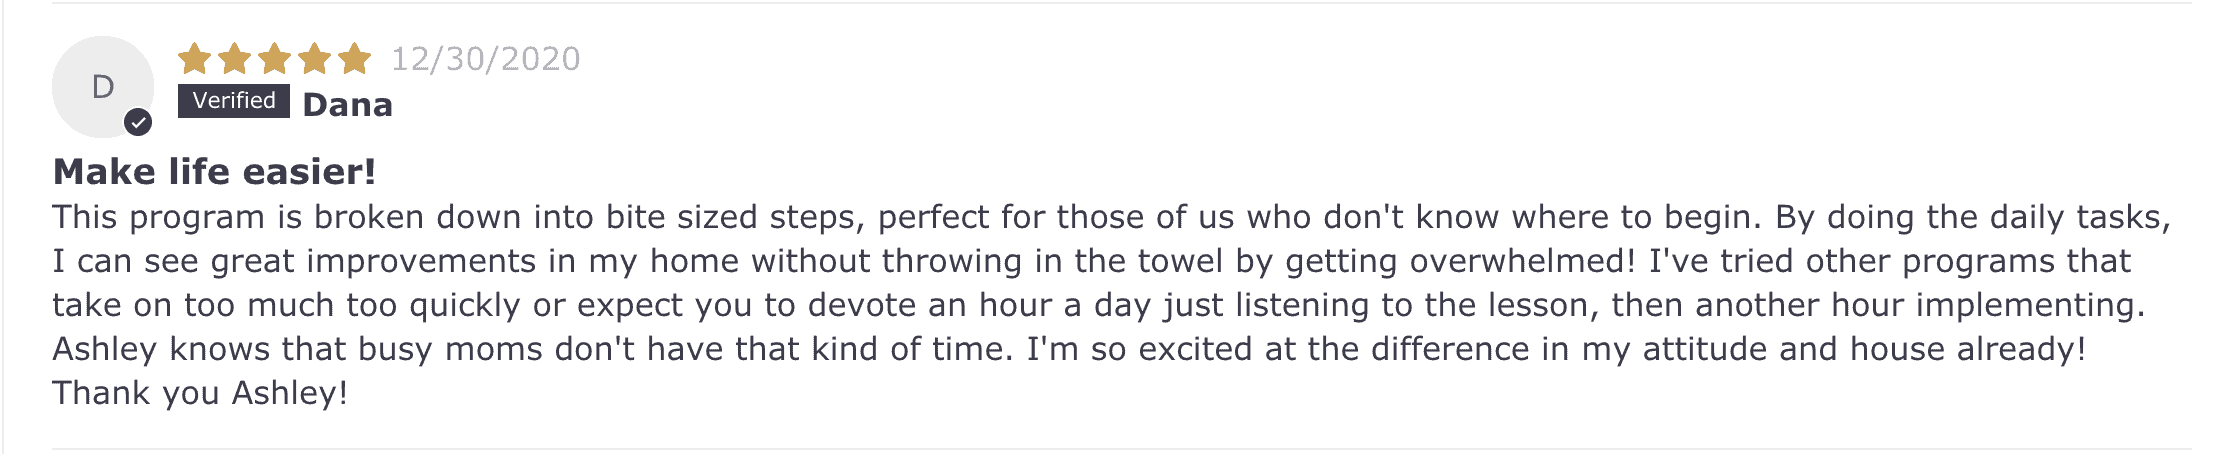The height and width of the screenshot is (454, 2240).
Task: Click the review title Make life easier!
Action: click(214, 172)
